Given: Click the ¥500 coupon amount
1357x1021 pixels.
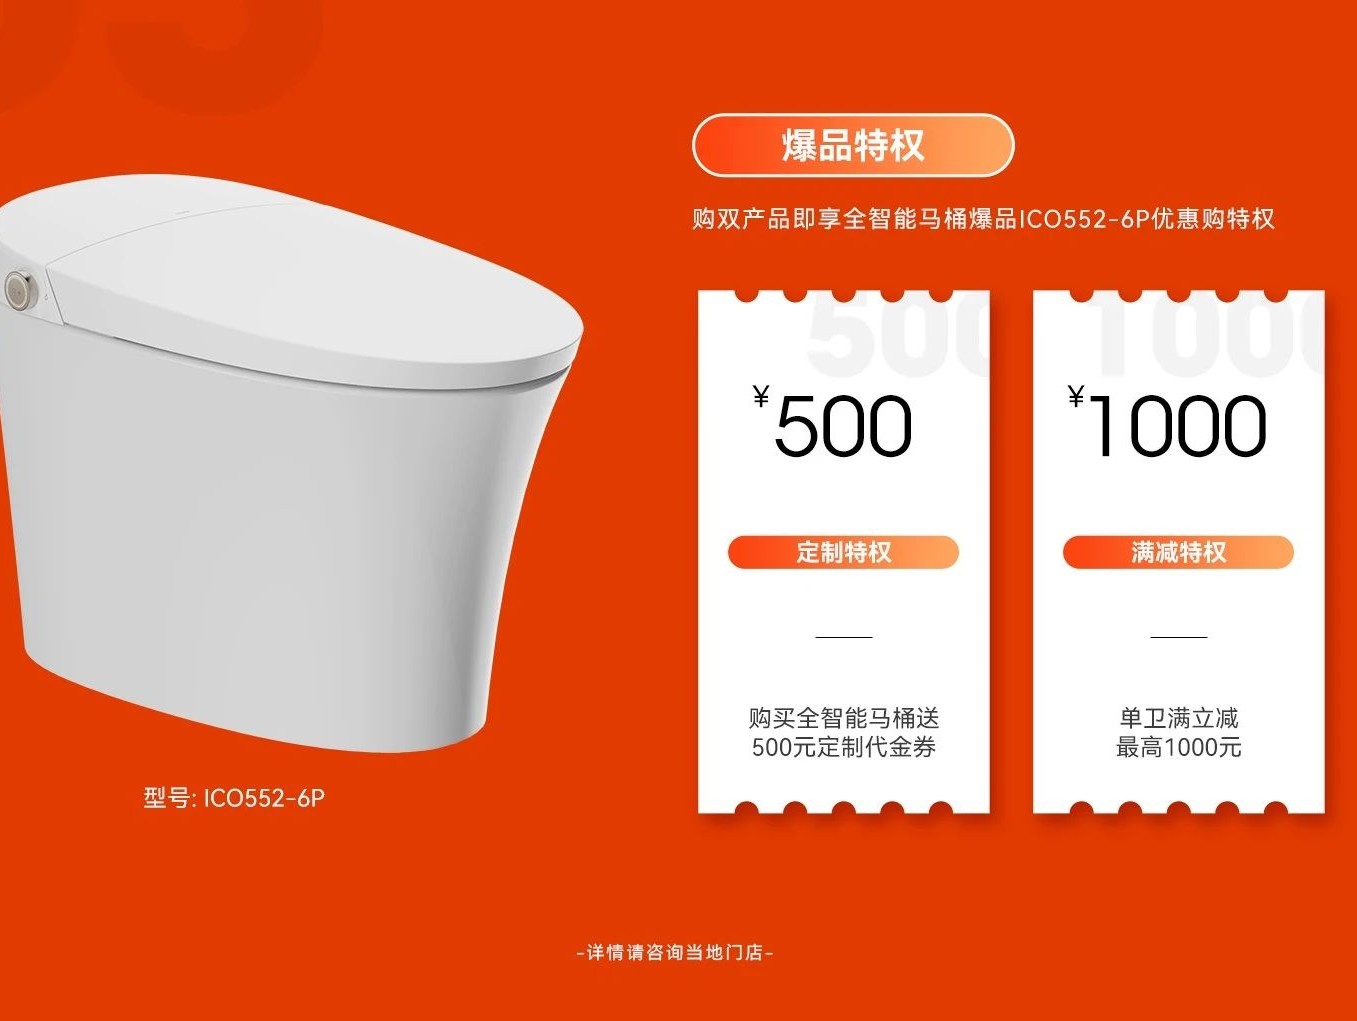Looking at the screenshot, I should click(x=833, y=424).
